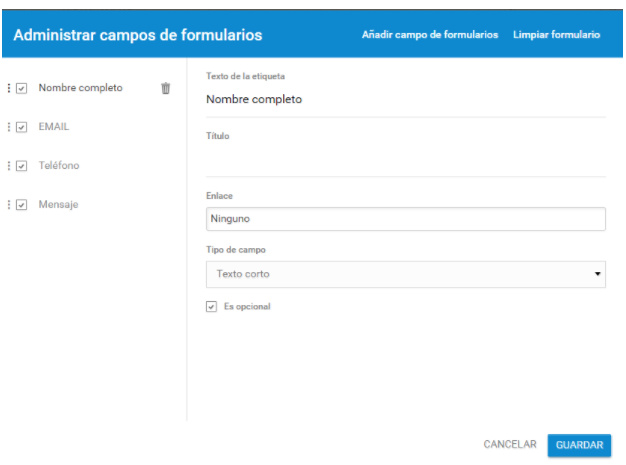Delete the Nombre completo field via trash icon
The height and width of the screenshot is (465, 626).
pyautogui.click(x=165, y=88)
